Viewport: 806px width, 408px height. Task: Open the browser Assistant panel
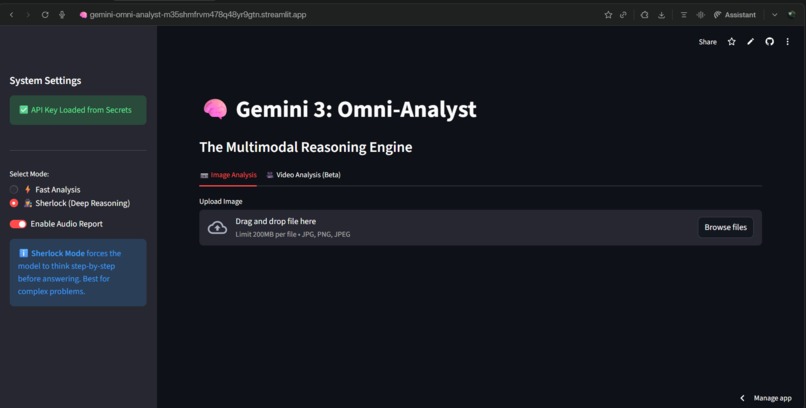point(735,15)
